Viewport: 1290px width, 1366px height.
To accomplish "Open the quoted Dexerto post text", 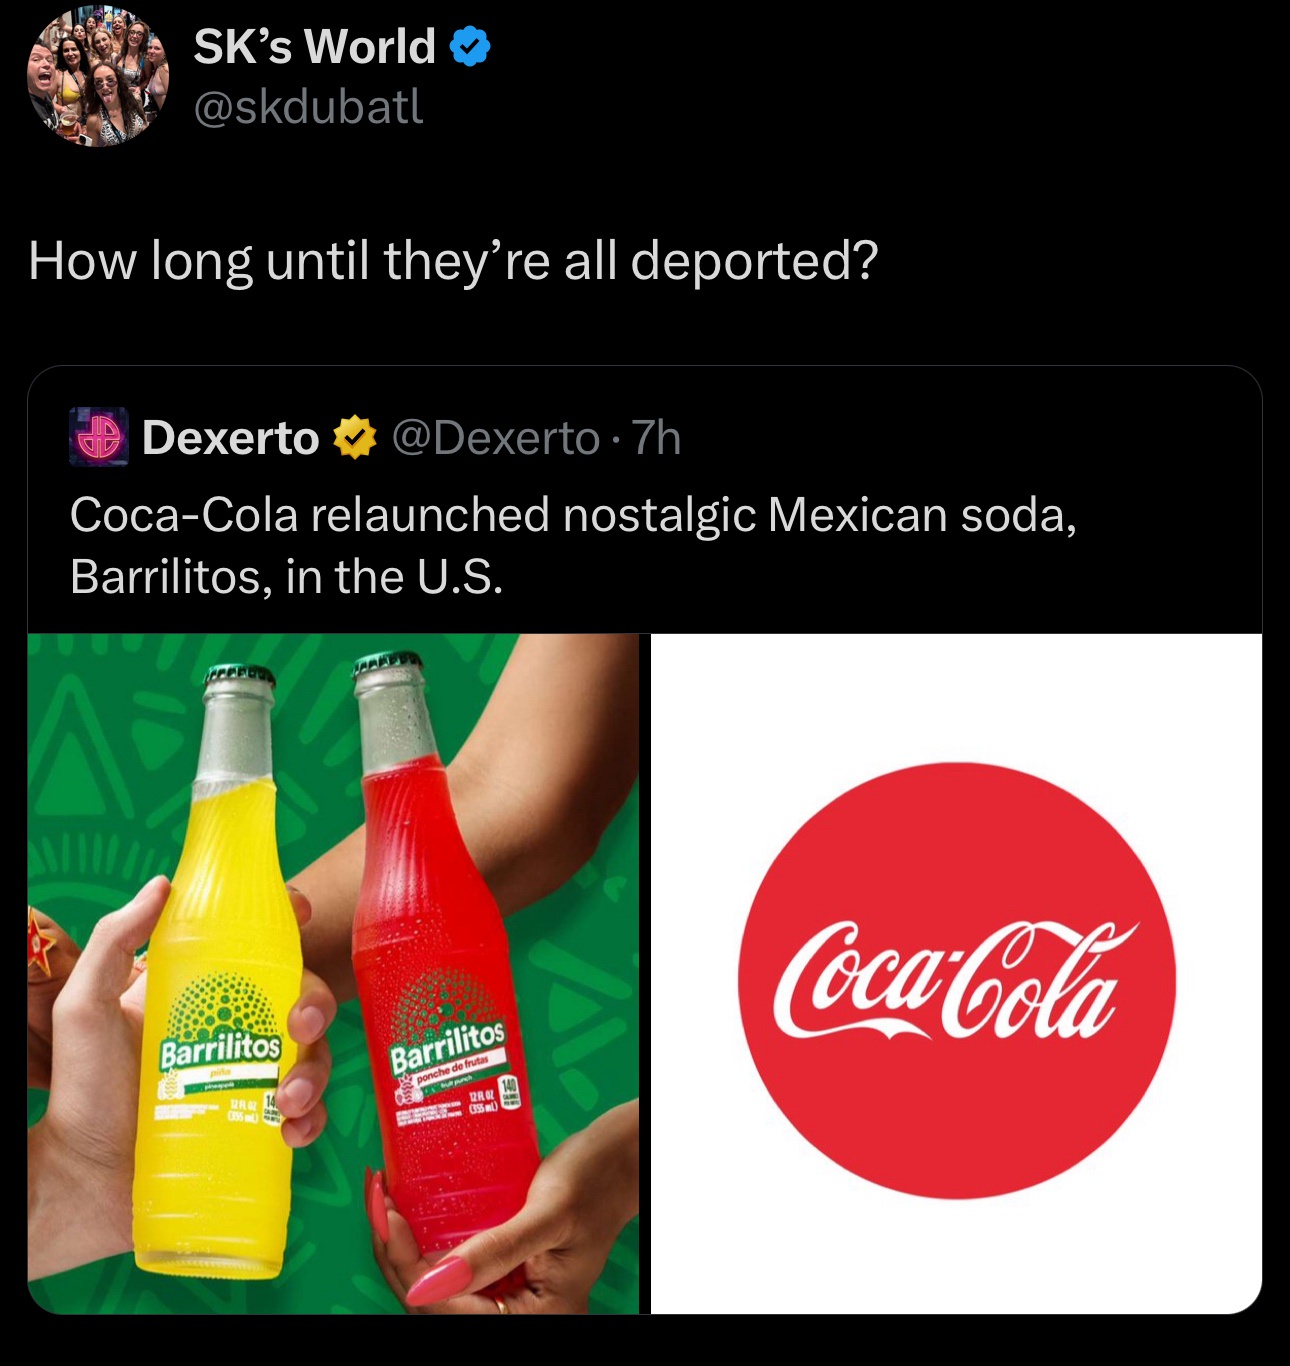I will pos(573,545).
